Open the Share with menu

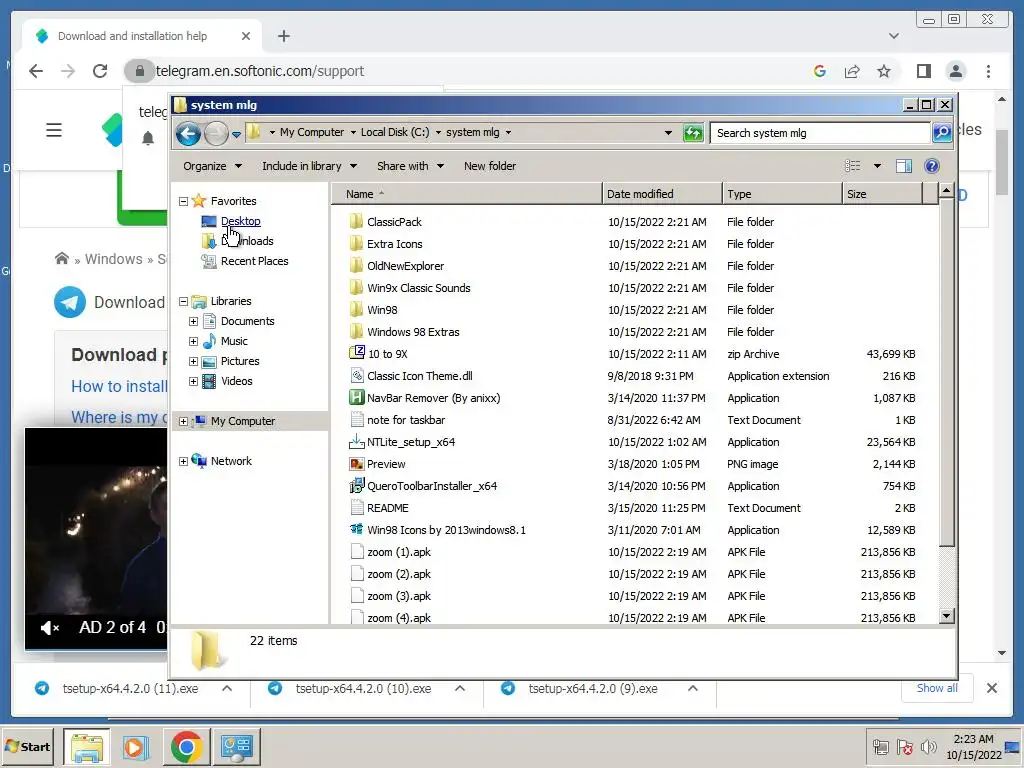pyautogui.click(x=410, y=166)
